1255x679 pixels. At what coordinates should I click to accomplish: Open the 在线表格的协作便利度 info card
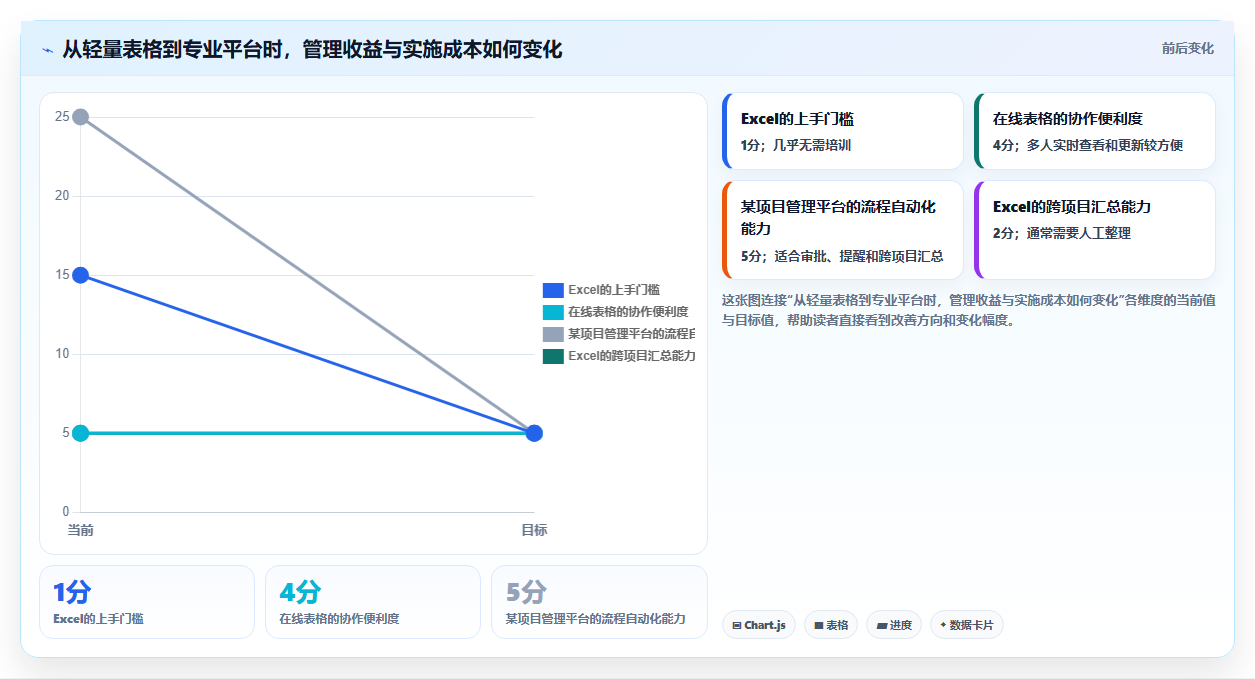point(1094,131)
